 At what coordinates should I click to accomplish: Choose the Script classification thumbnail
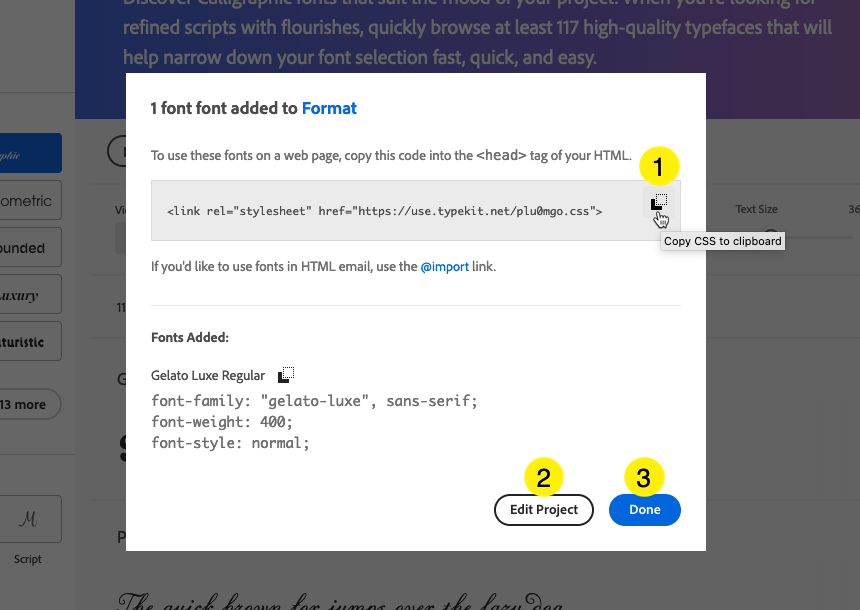click(29, 519)
